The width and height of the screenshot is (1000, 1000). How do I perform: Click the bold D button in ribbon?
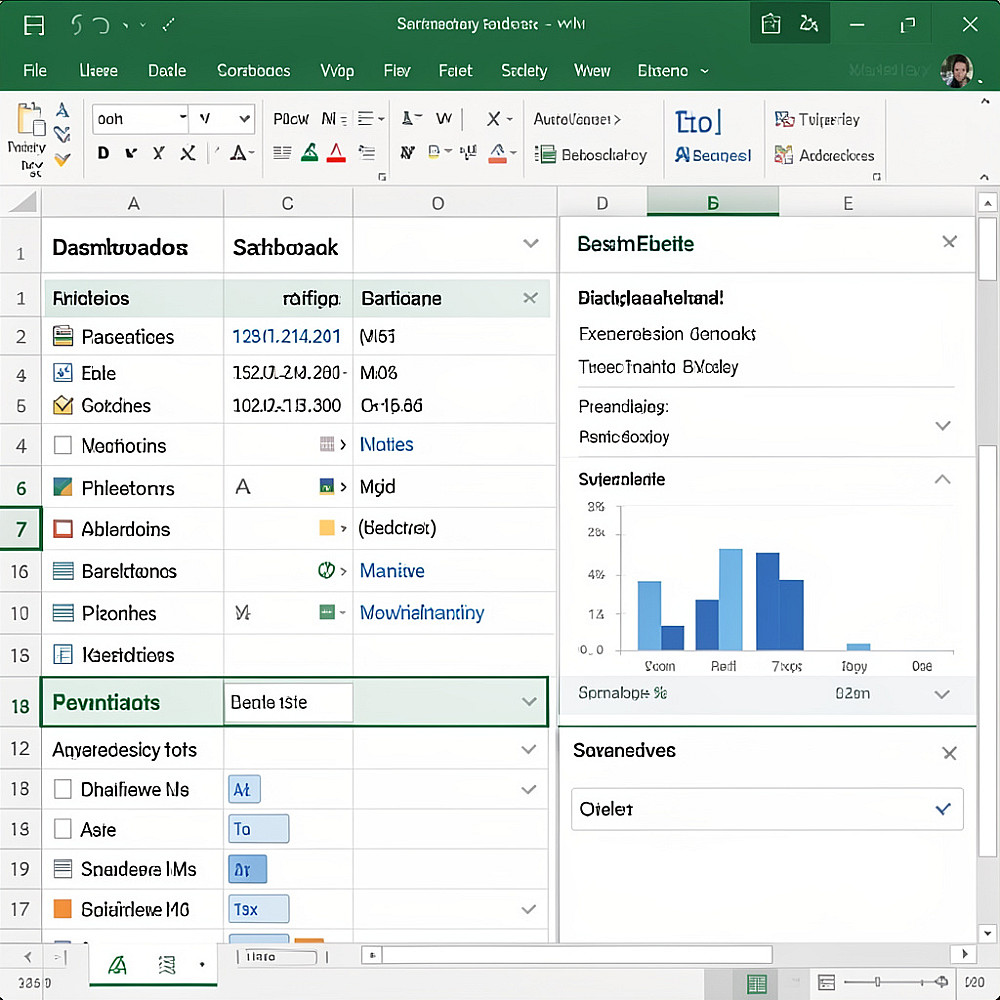[103, 153]
